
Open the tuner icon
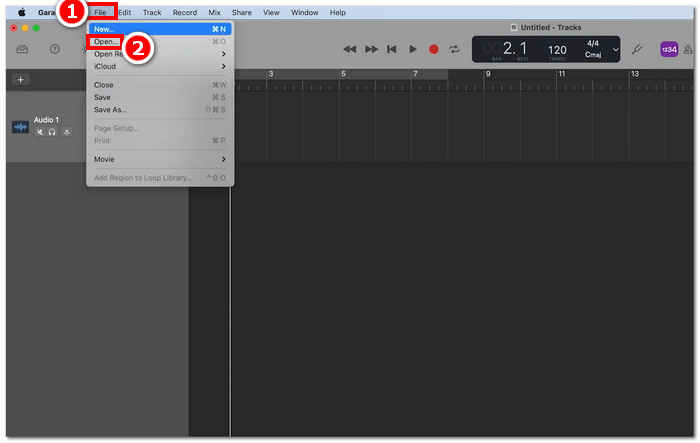pos(637,49)
